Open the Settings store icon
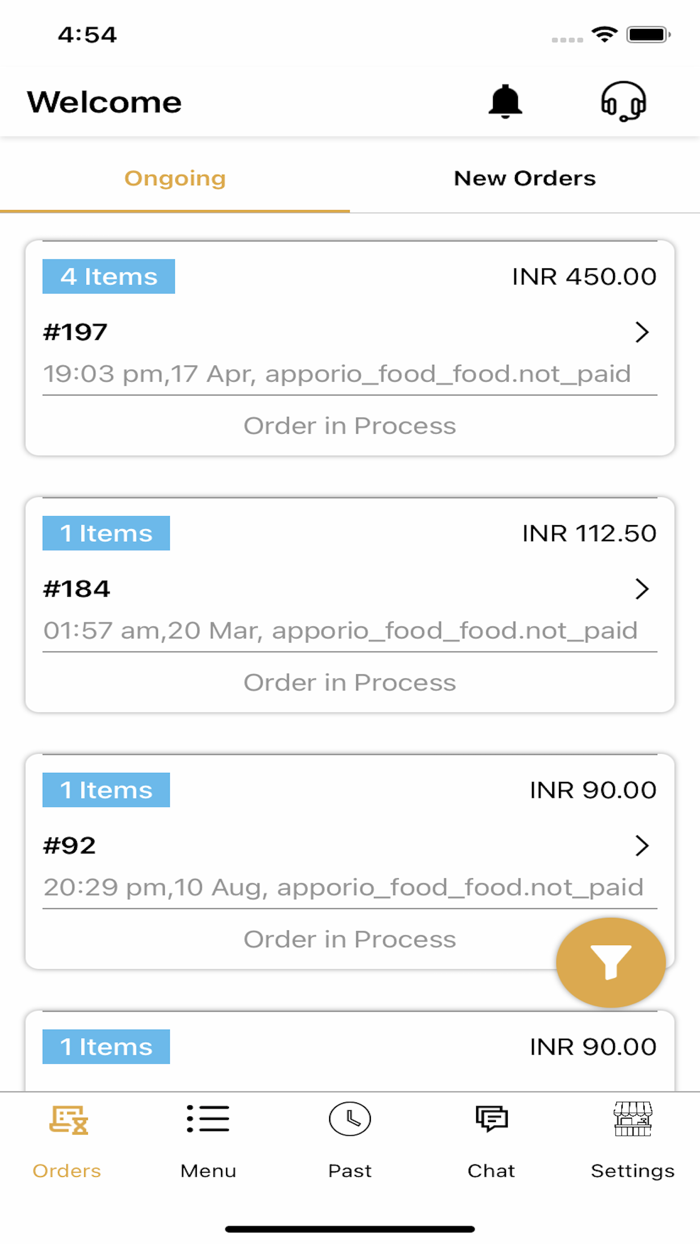This screenshot has height=1244, width=700. [x=632, y=1119]
